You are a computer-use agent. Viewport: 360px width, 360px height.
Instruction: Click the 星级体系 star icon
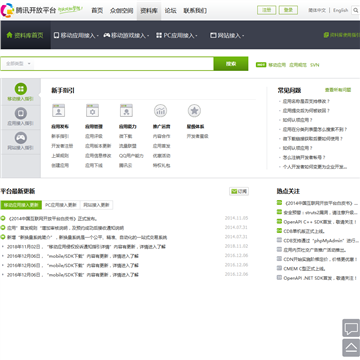pyautogui.click(x=194, y=110)
